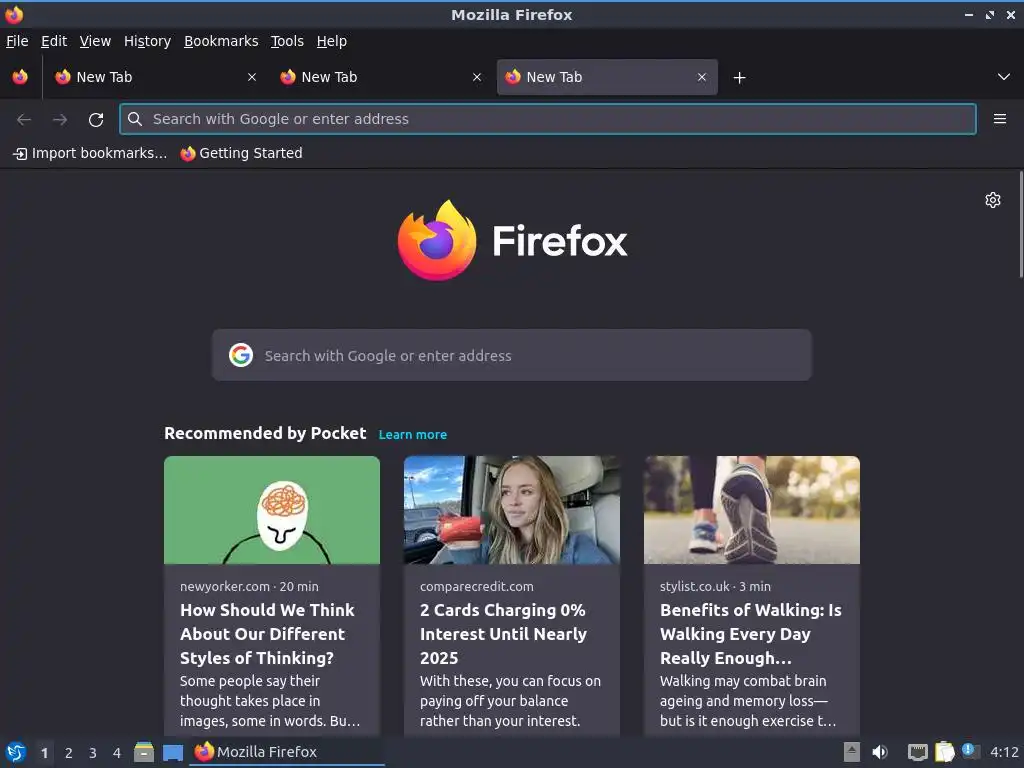The height and width of the screenshot is (768, 1024).
Task: Open article 2 Cards Charging 0% Interest
Action: (503, 634)
